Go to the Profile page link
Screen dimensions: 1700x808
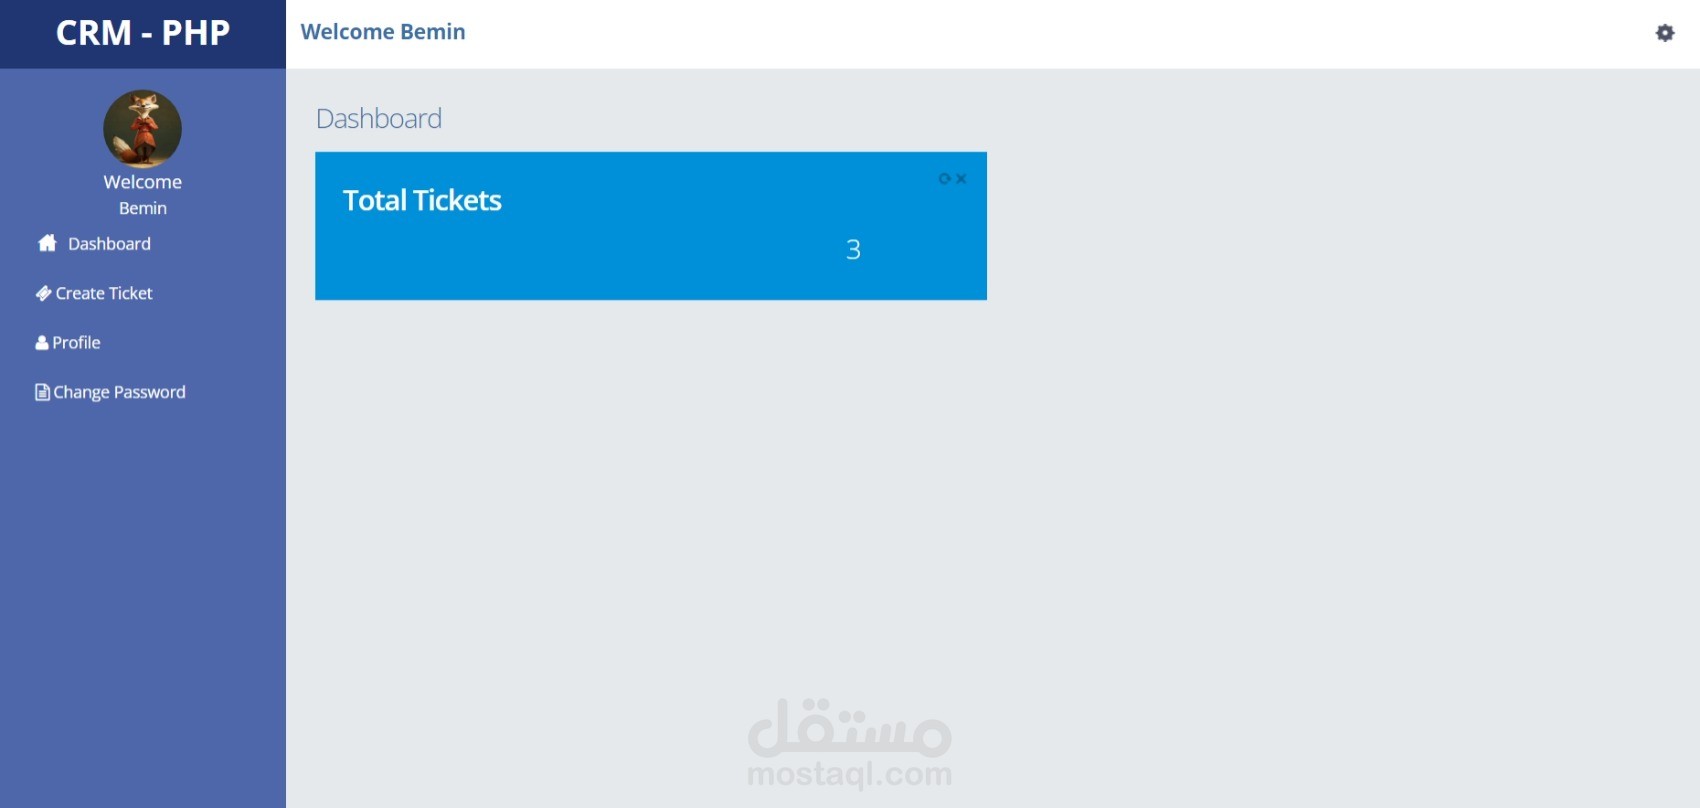[76, 343]
